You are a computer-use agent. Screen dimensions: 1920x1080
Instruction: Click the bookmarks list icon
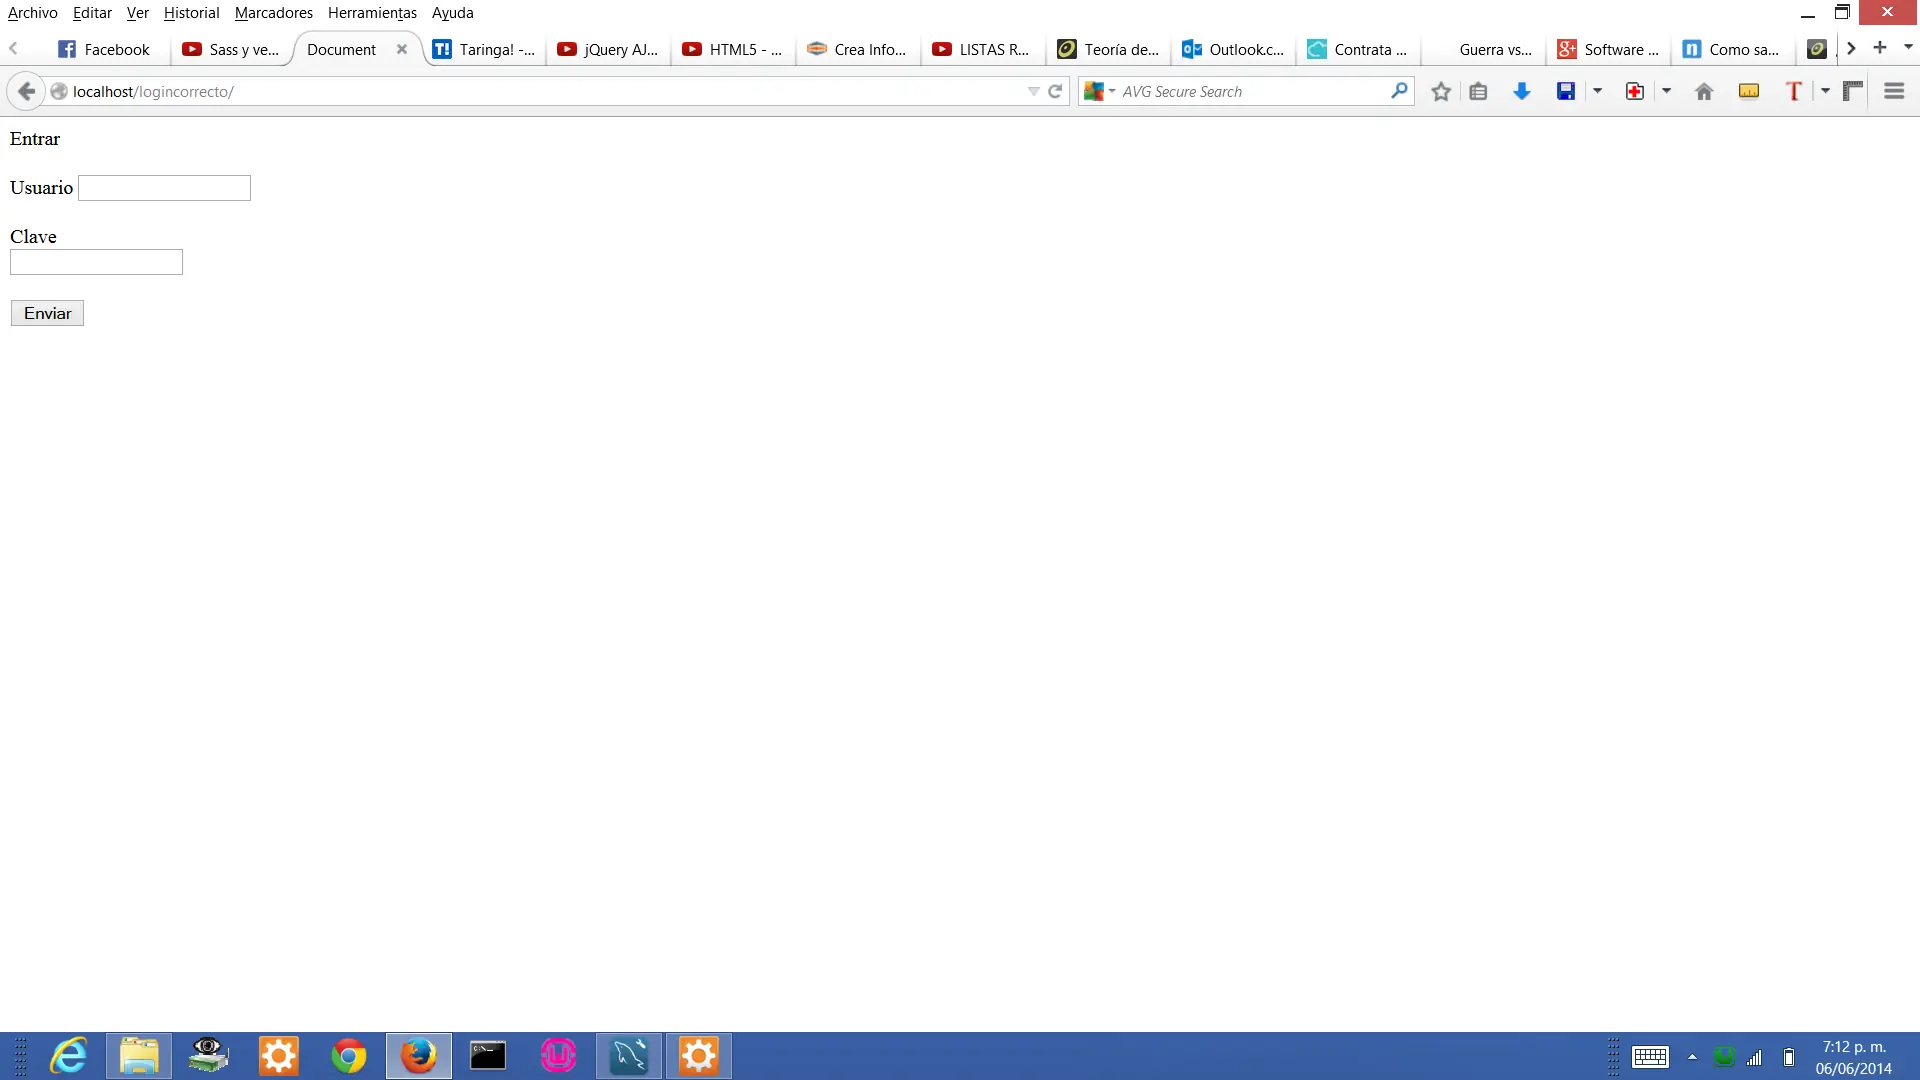pyautogui.click(x=1478, y=91)
